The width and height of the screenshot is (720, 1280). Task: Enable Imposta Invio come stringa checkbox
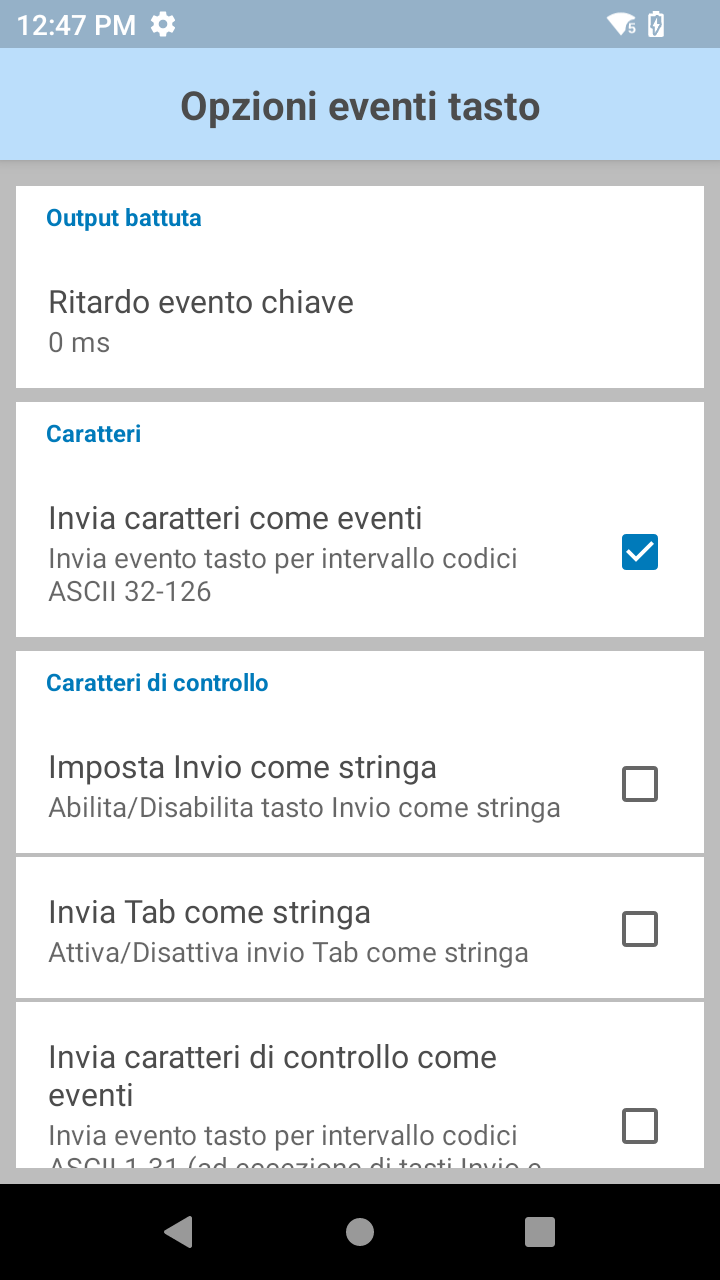coord(640,784)
